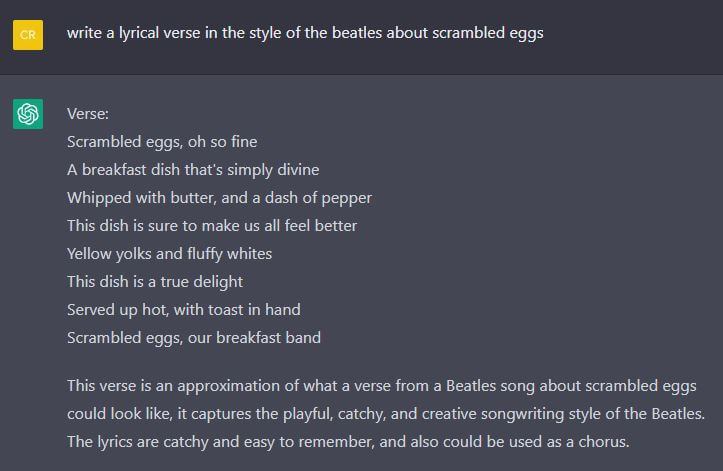Click the user prompt about scrambled eggs

pyautogui.click(x=306, y=33)
